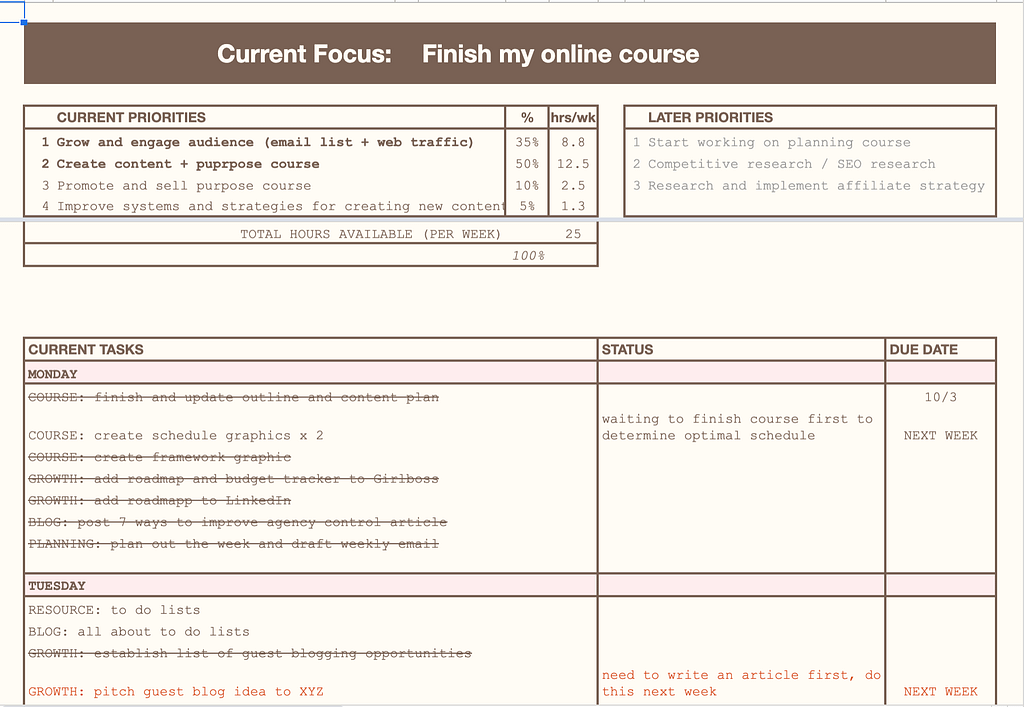Click the italic 100% total cell

tap(528, 256)
